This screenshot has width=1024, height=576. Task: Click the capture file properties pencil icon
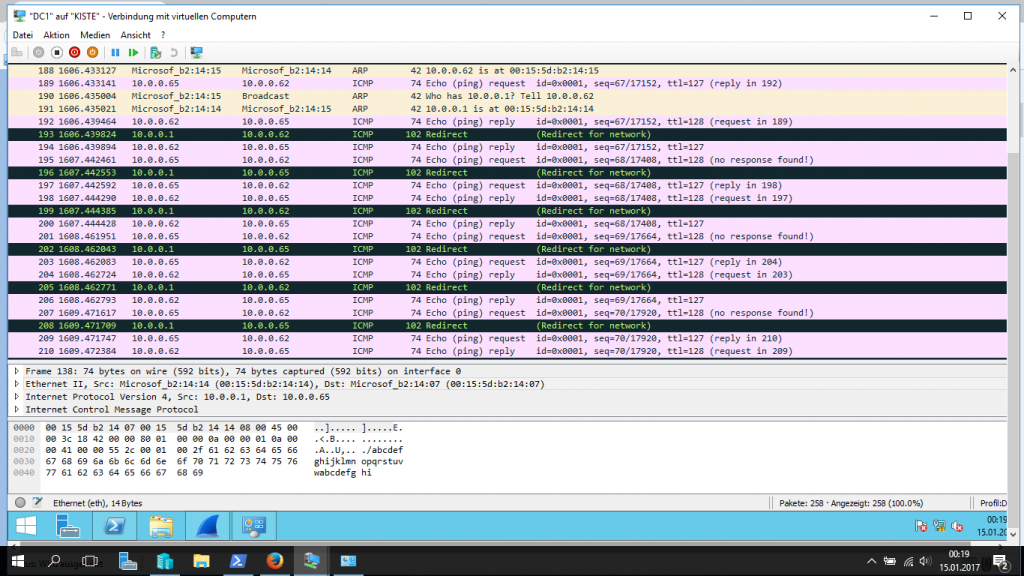[x=37, y=502]
